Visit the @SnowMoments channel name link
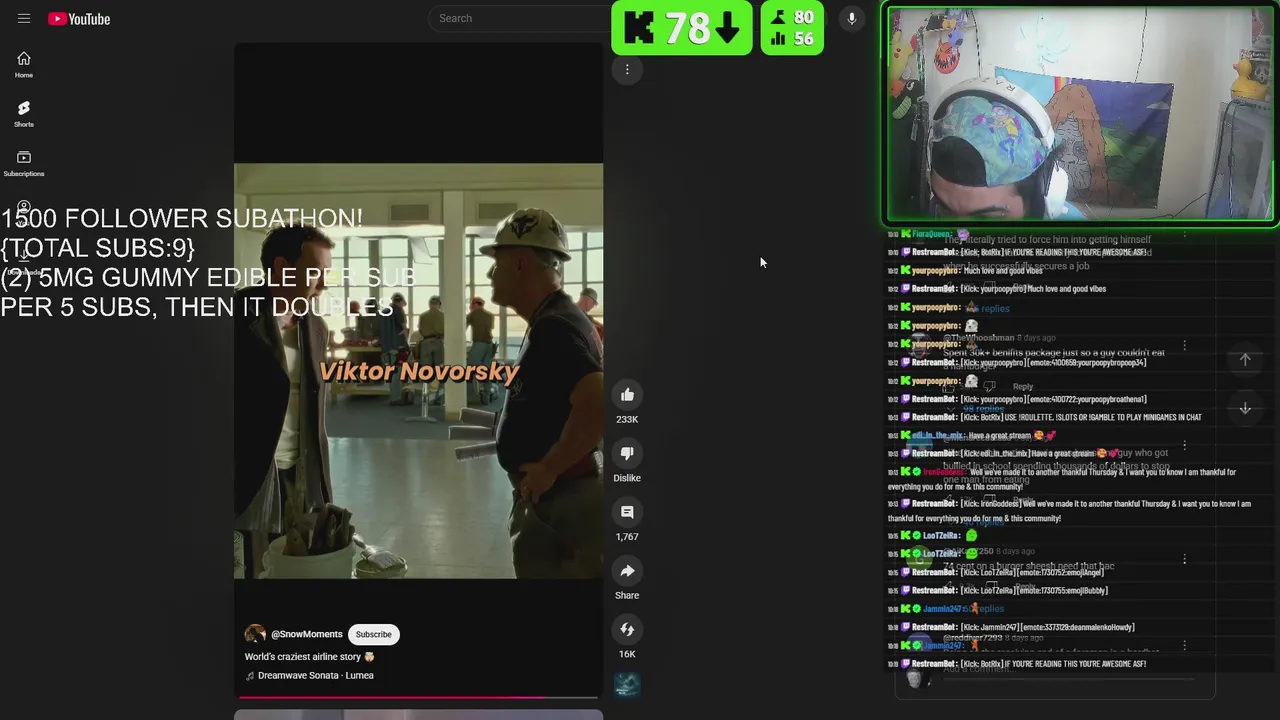The height and width of the screenshot is (720, 1280). point(307,634)
